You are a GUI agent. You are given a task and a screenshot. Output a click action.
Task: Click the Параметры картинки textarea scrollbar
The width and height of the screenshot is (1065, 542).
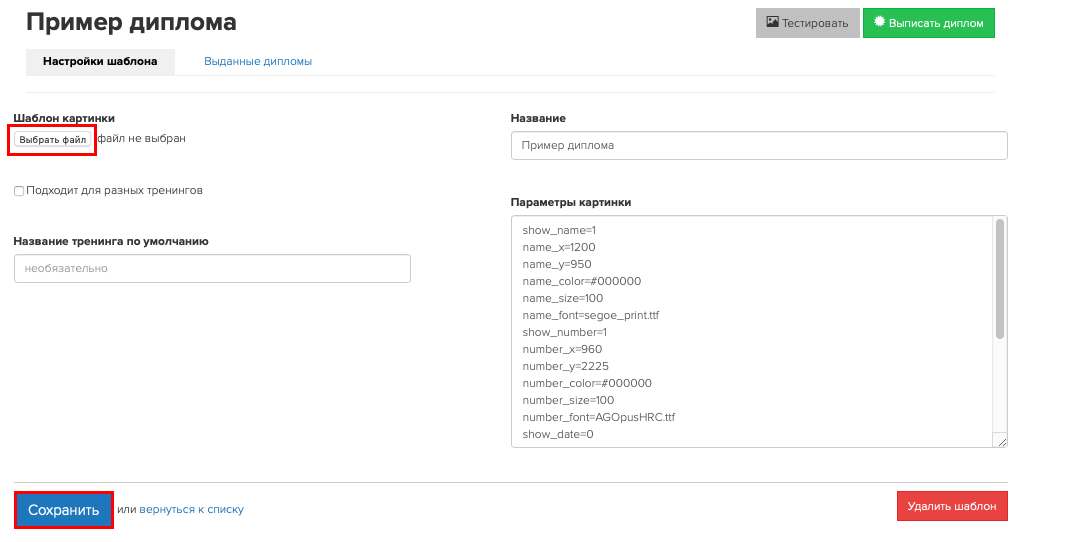click(1000, 279)
